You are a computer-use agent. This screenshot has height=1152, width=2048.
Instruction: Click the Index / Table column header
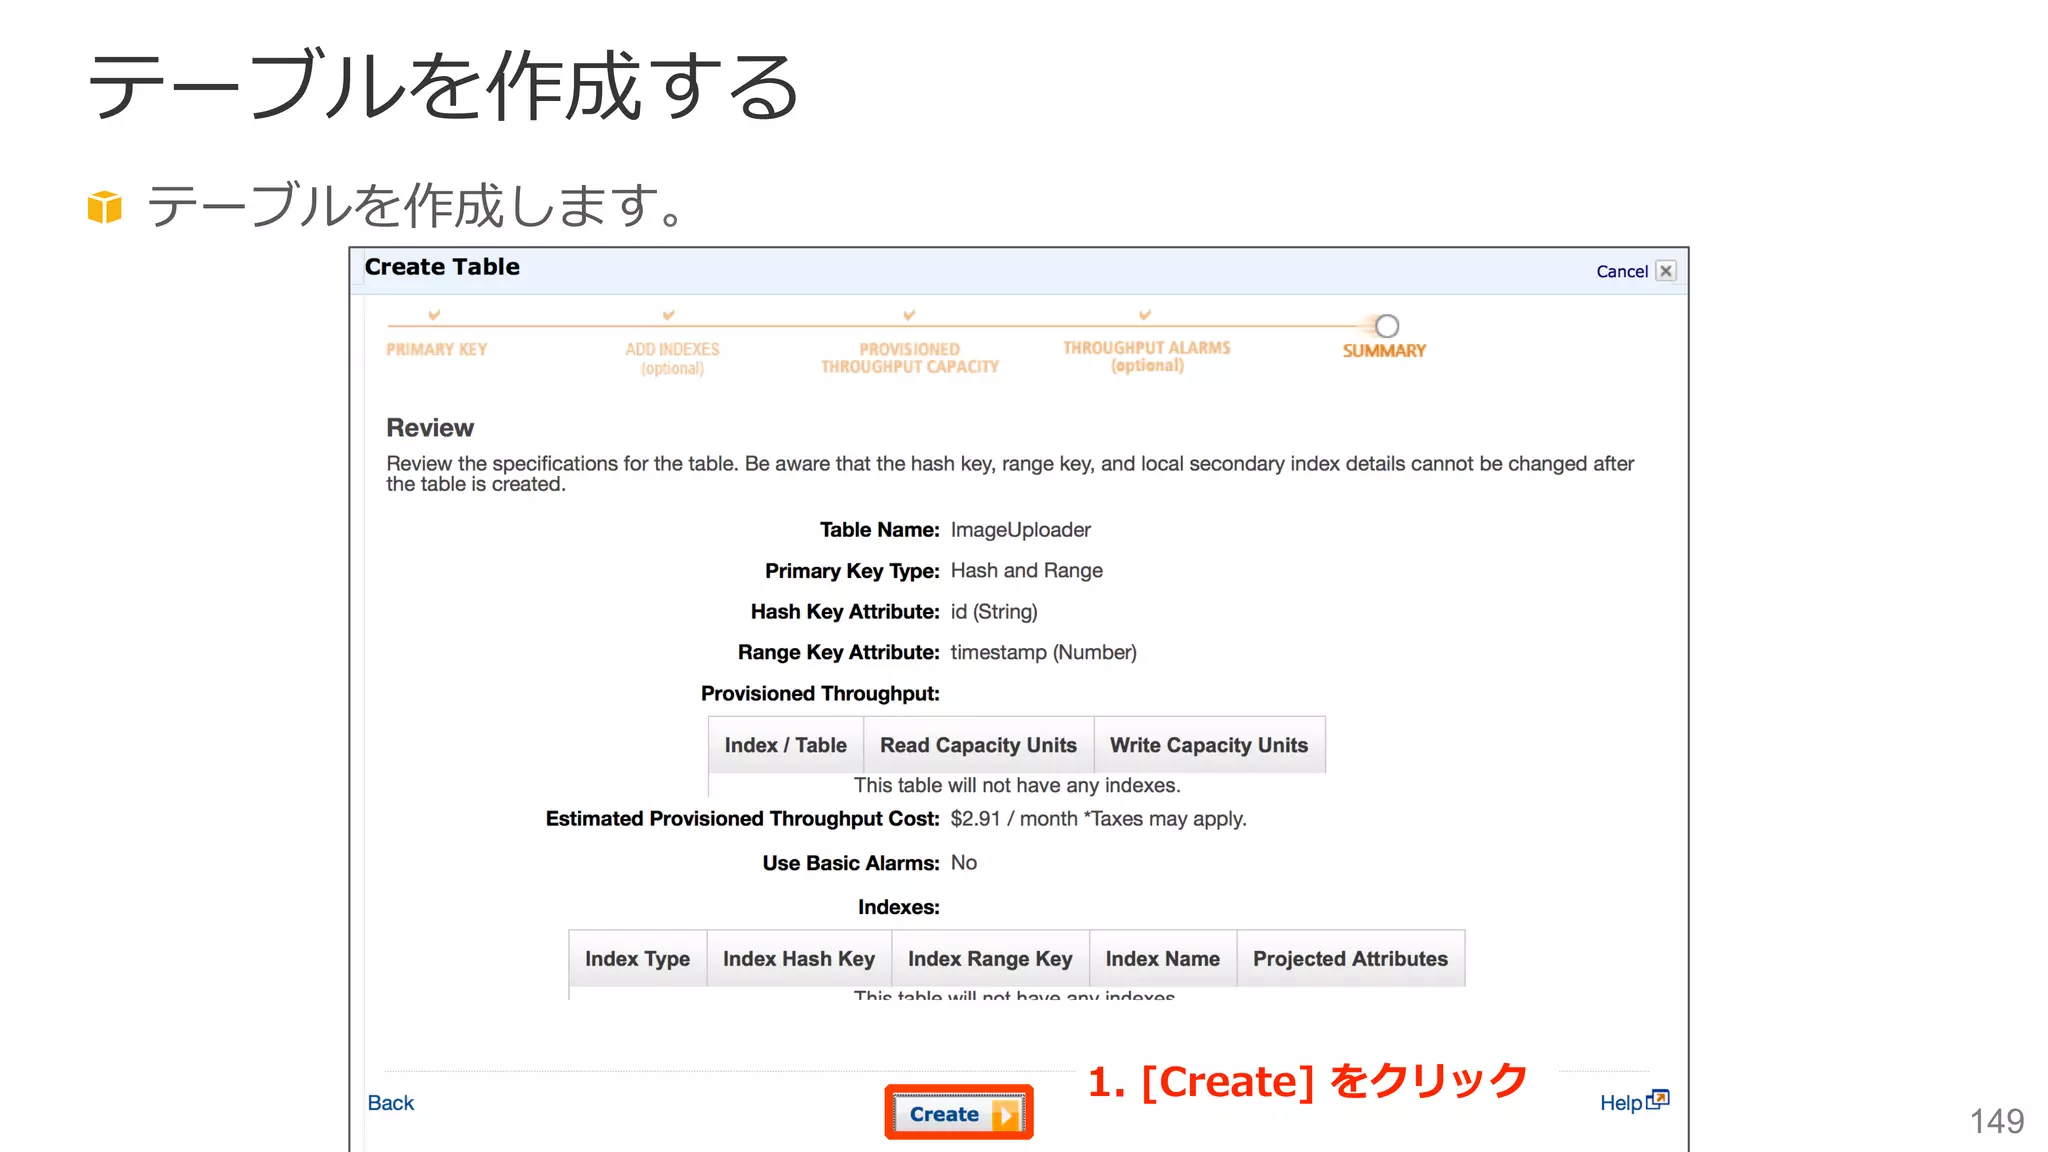click(785, 745)
